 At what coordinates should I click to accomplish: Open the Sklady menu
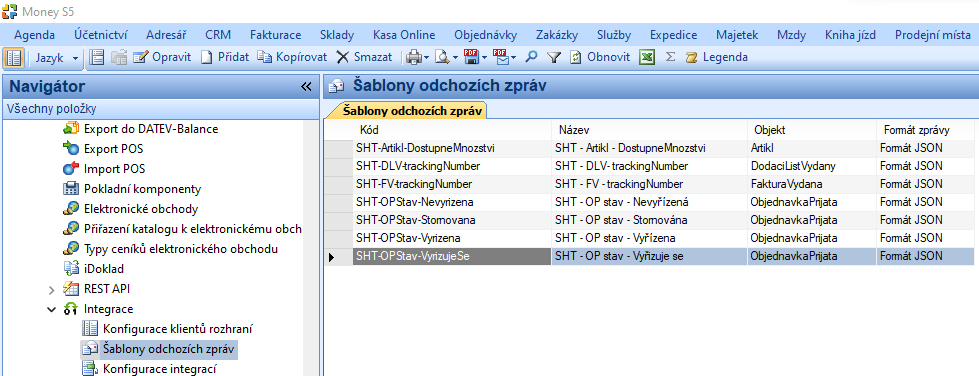click(x=337, y=35)
